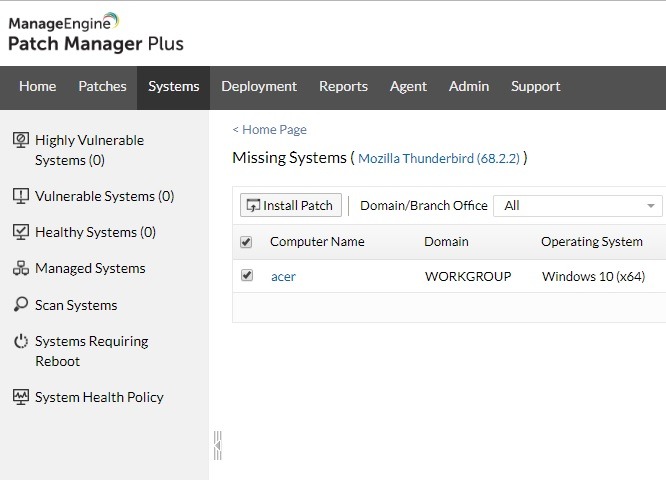Toggle the select-all checkbox in table header

coord(247,242)
